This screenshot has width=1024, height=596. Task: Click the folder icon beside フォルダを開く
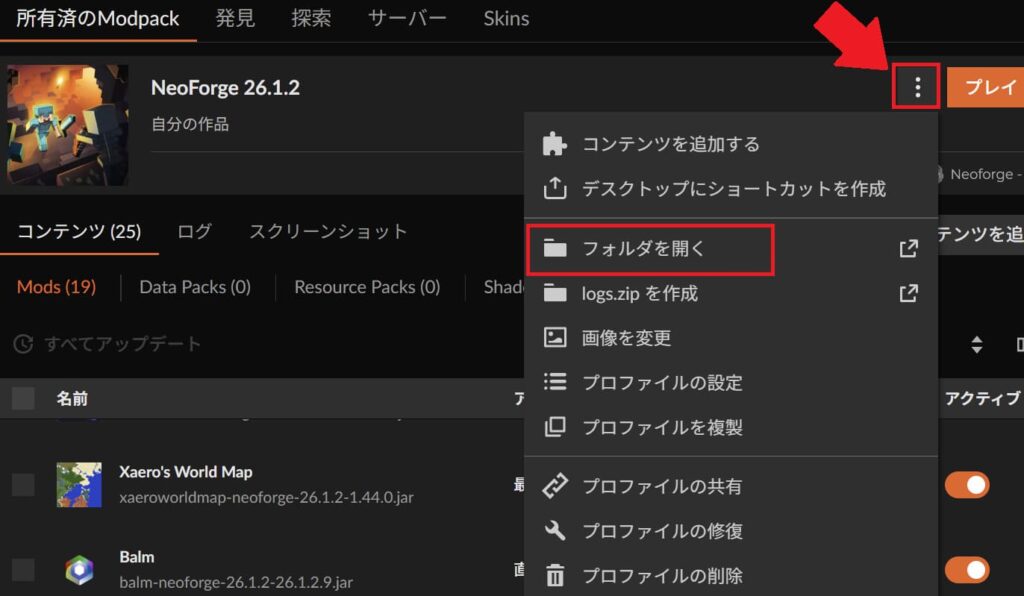554,248
